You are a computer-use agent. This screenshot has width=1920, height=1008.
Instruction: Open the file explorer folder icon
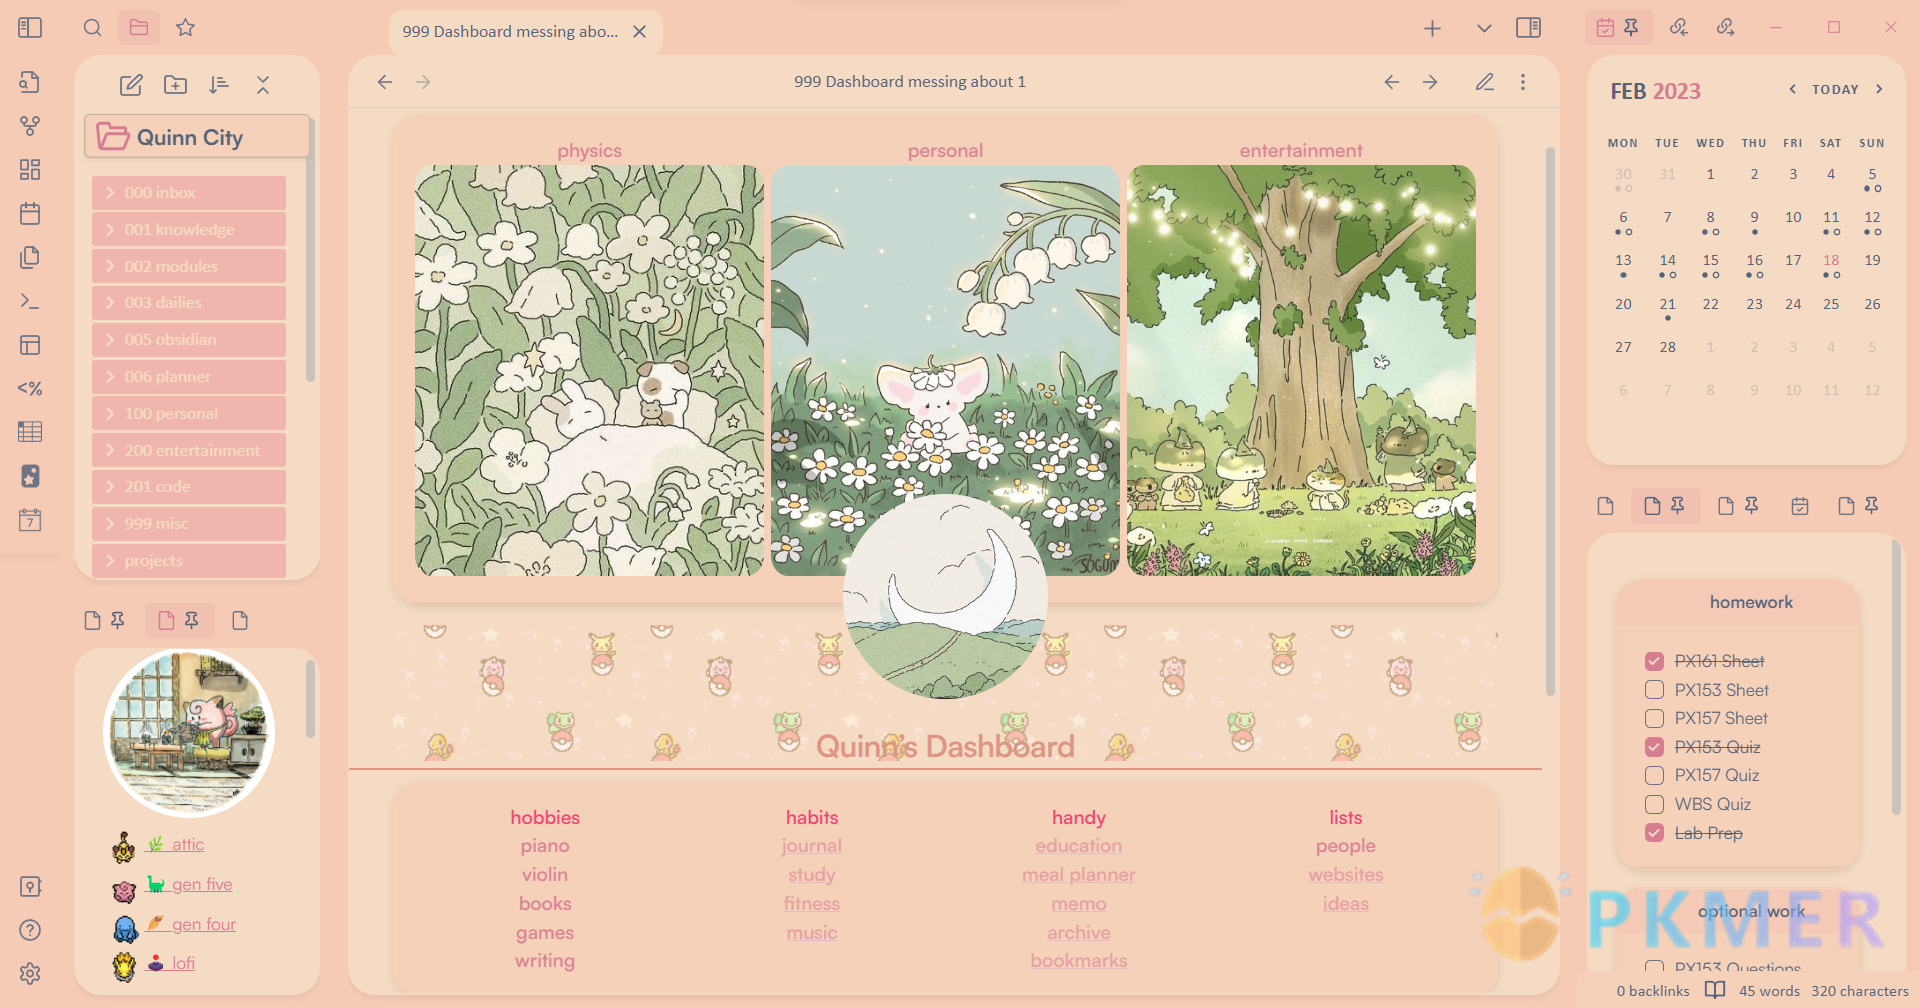[139, 28]
